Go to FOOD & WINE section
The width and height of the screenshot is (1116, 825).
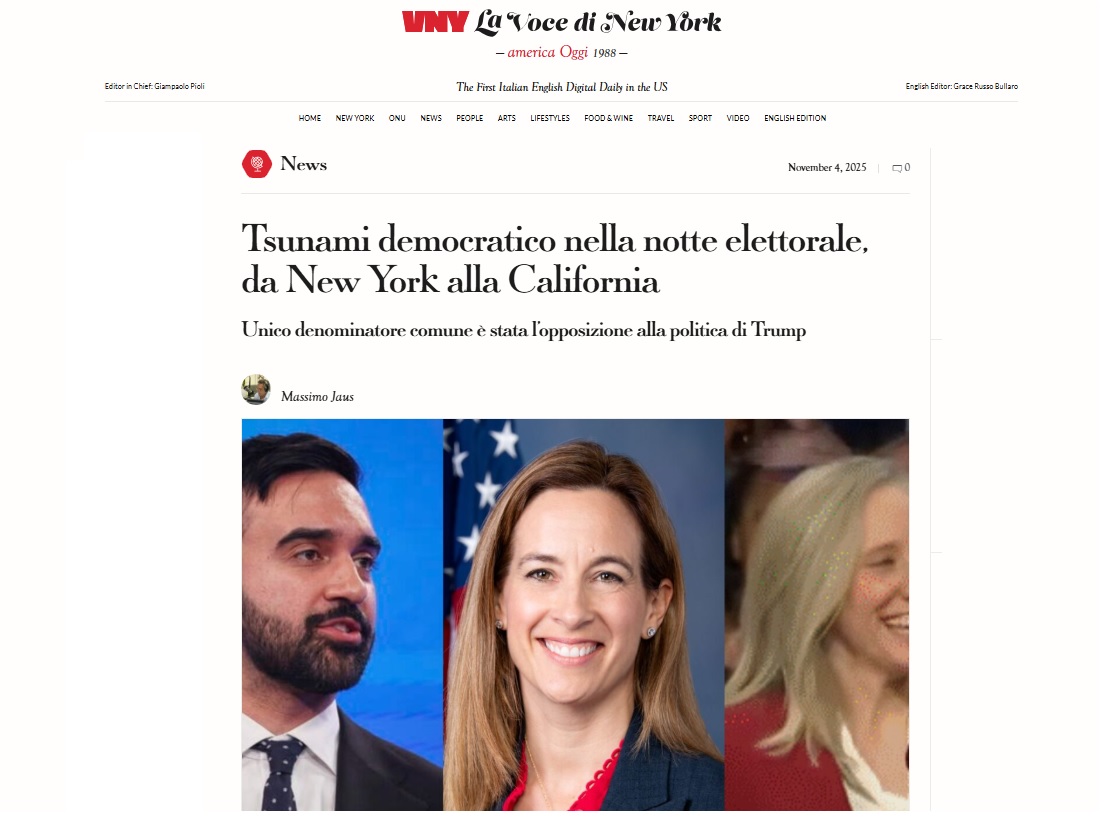click(x=609, y=118)
